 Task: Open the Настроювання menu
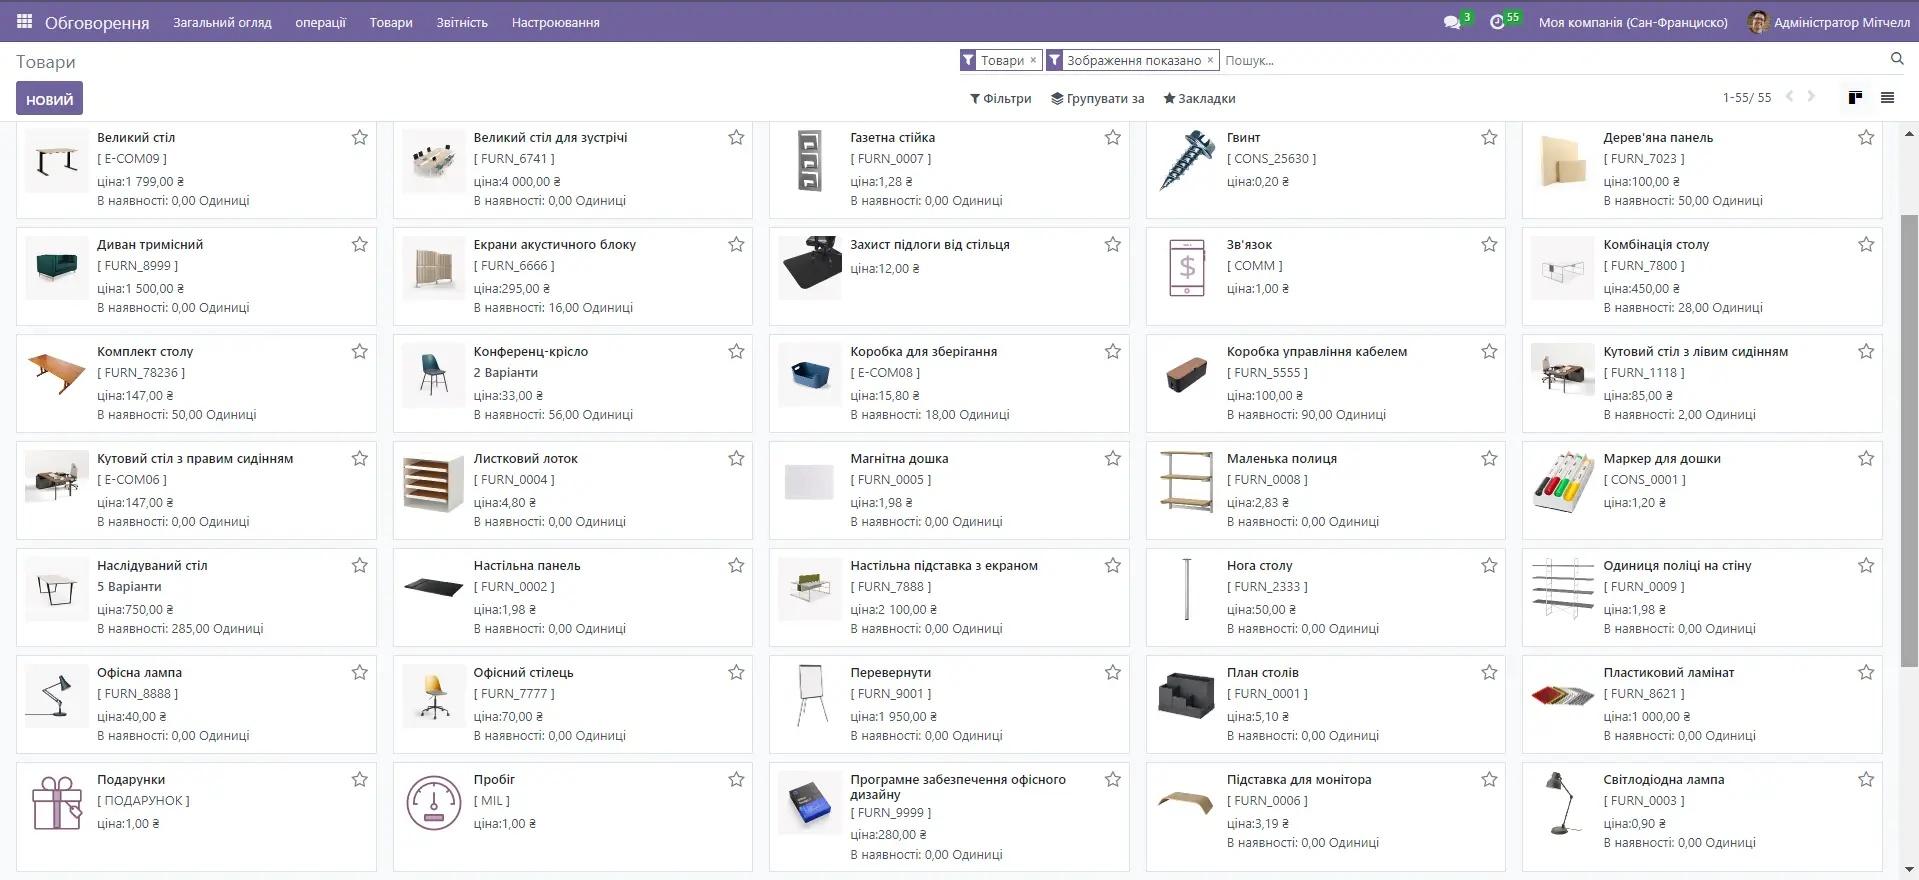pos(555,22)
